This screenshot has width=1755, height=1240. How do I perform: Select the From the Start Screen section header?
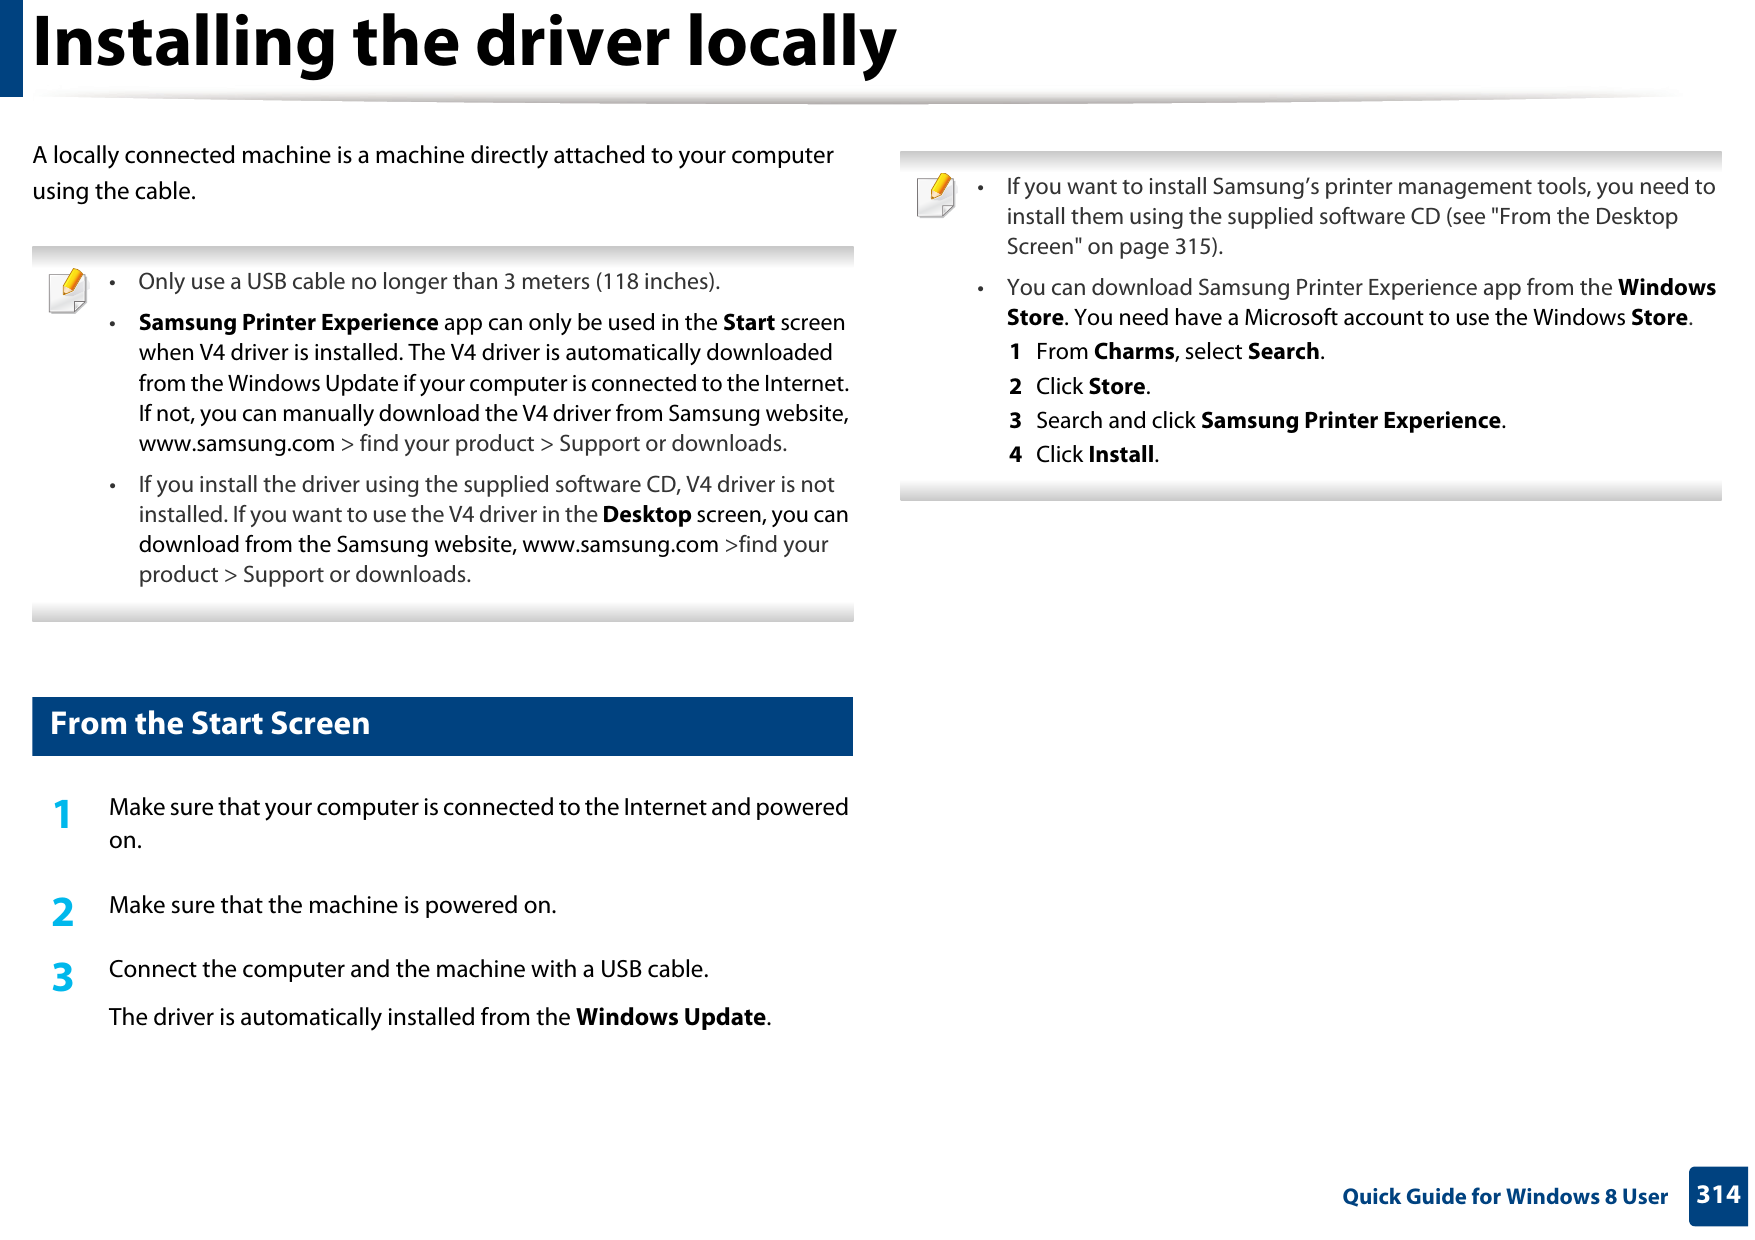(207, 723)
